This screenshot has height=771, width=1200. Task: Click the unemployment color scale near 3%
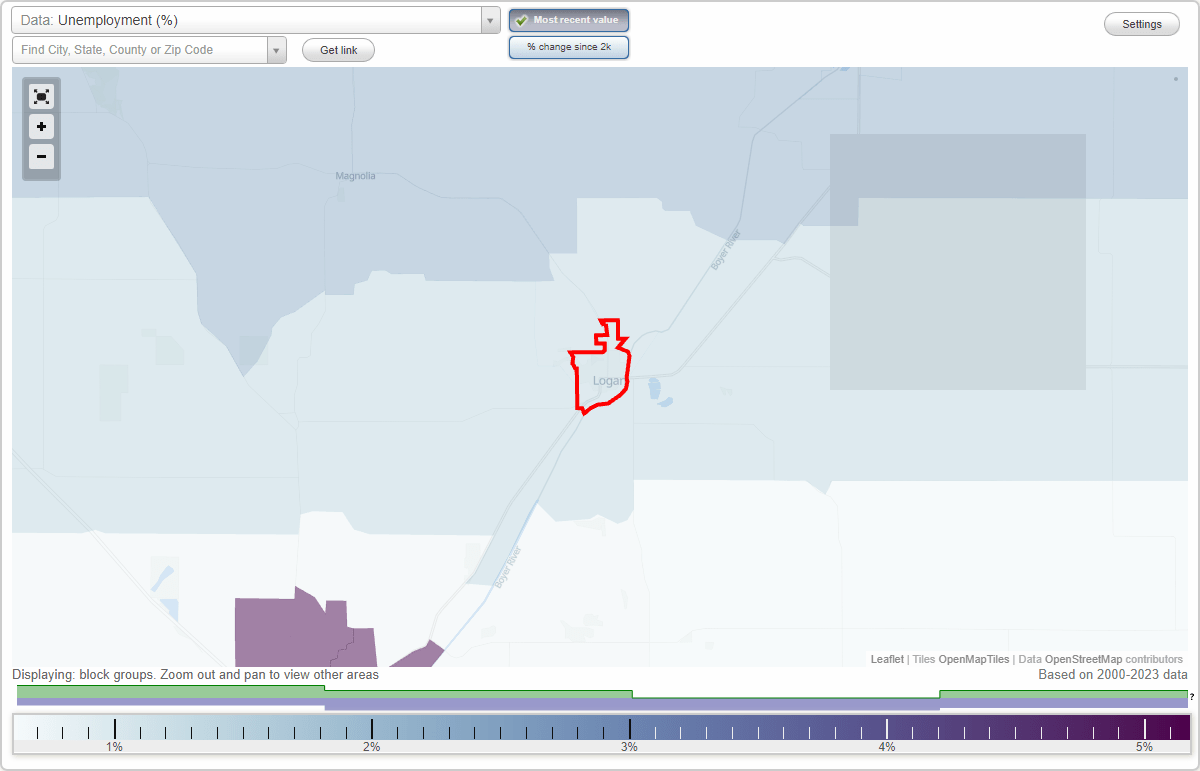point(630,728)
